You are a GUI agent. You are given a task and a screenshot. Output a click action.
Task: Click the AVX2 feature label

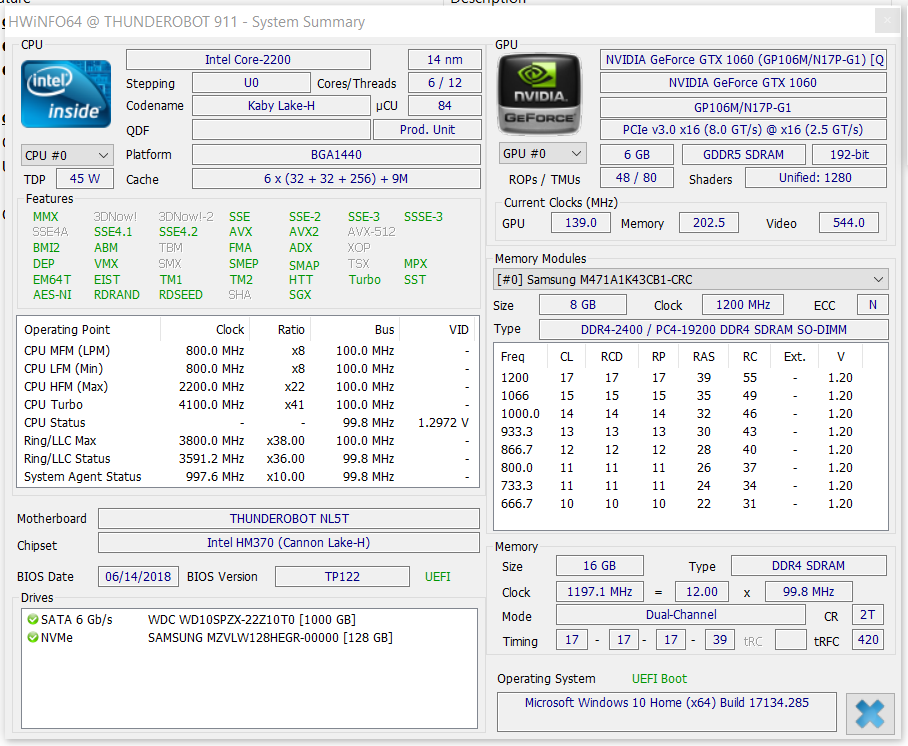[x=303, y=232]
